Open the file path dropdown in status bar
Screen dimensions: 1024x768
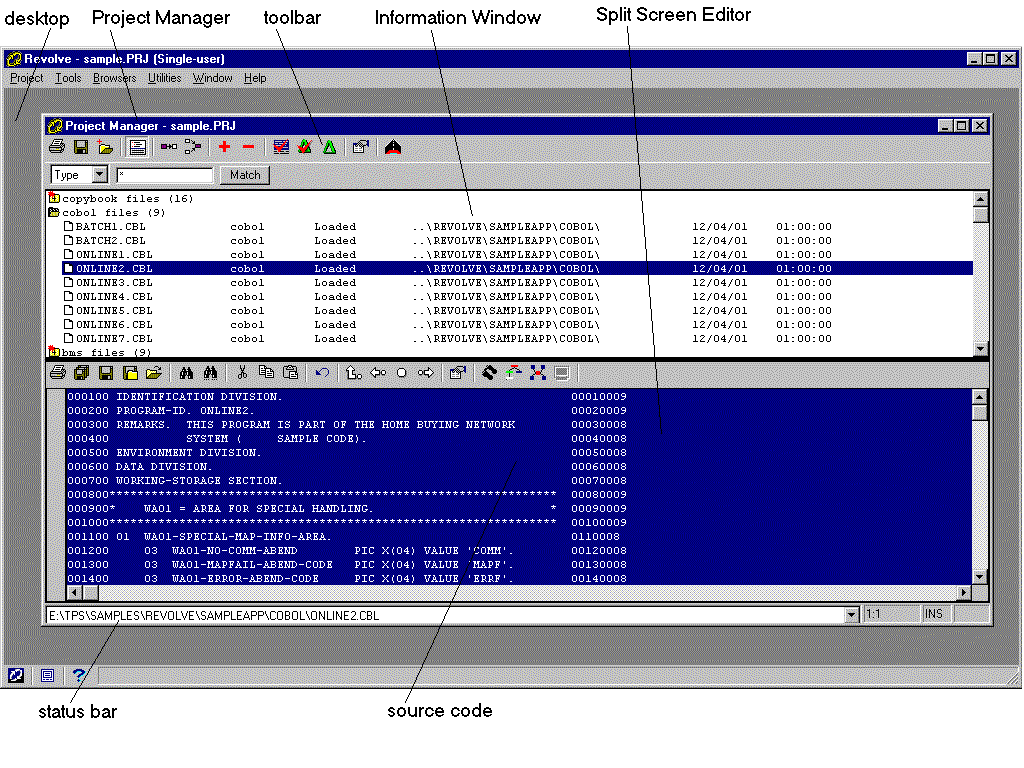(x=852, y=615)
